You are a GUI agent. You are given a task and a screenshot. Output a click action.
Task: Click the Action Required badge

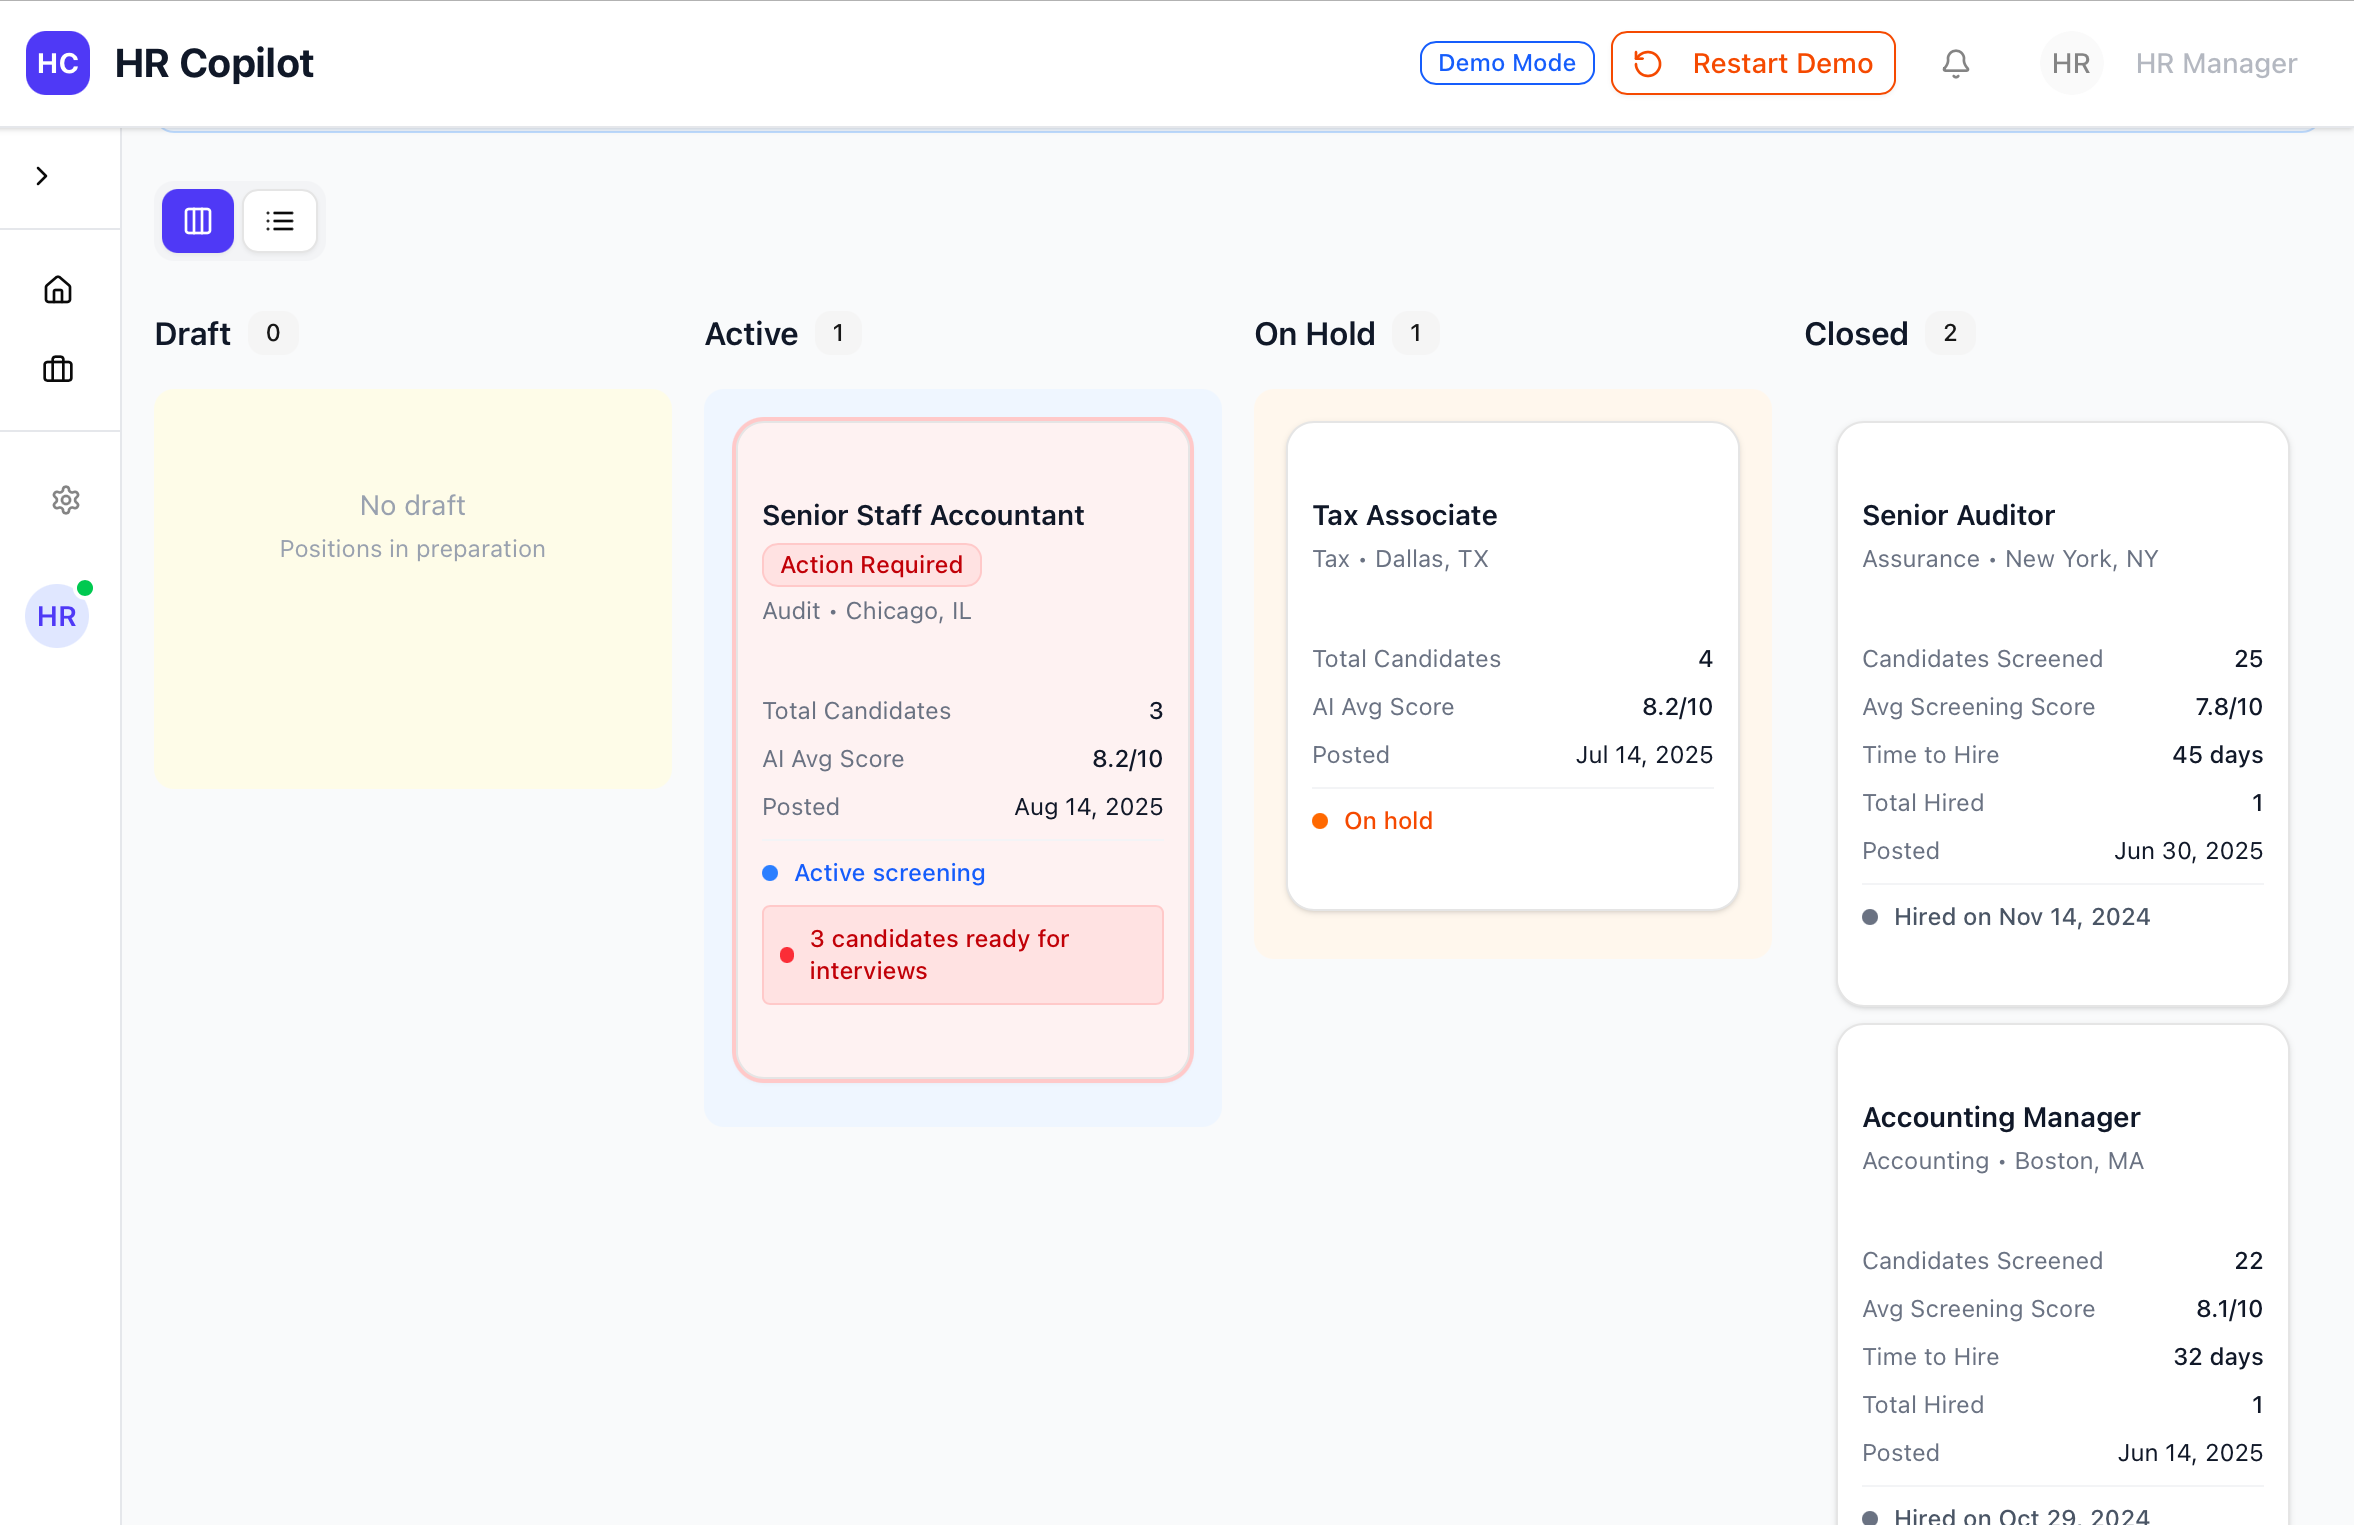tap(871, 565)
